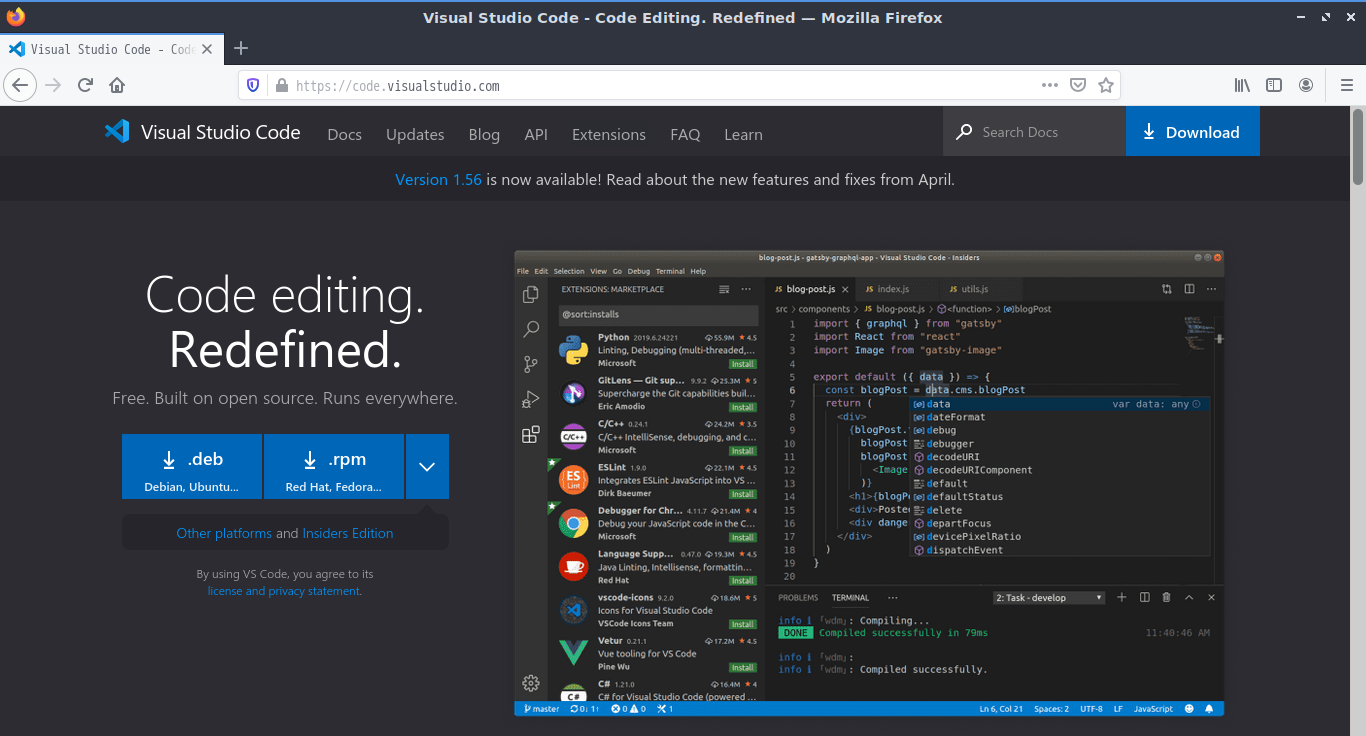Click the Visual Studio Code logo
The width and height of the screenshot is (1366, 736).
pos(203,132)
